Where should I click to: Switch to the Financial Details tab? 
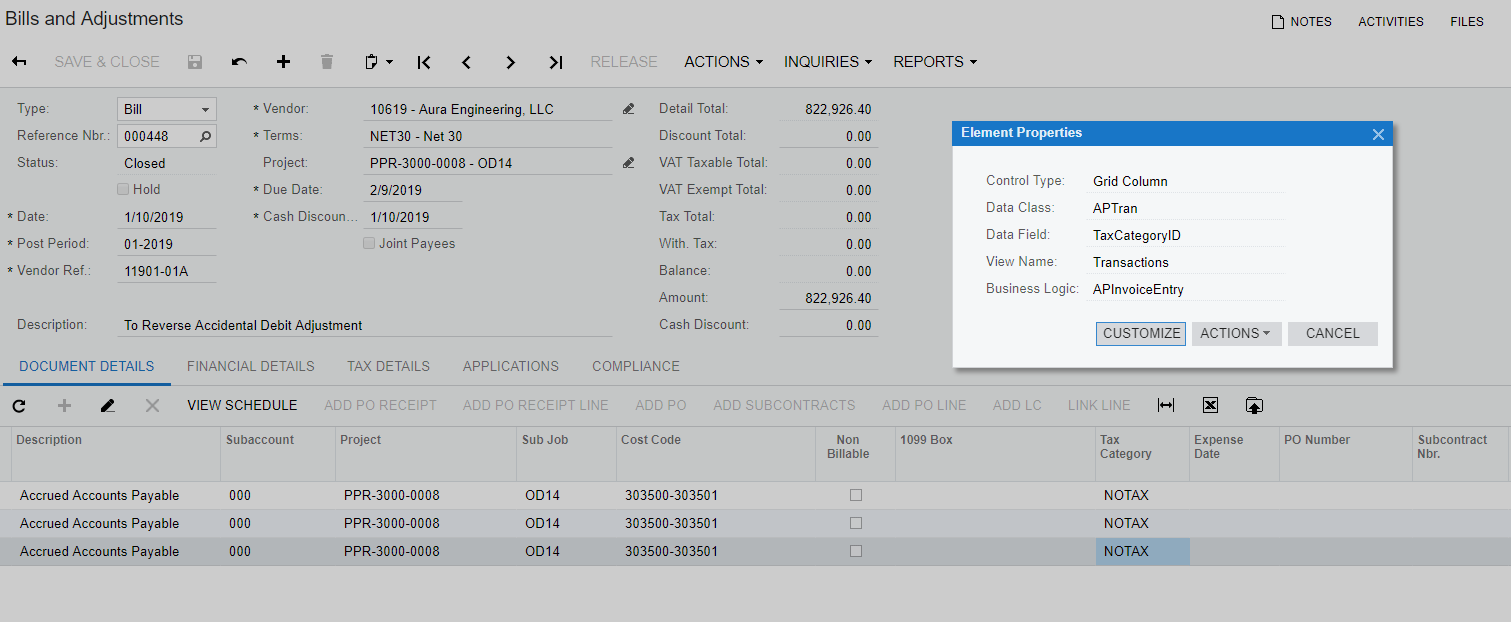pyautogui.click(x=250, y=366)
